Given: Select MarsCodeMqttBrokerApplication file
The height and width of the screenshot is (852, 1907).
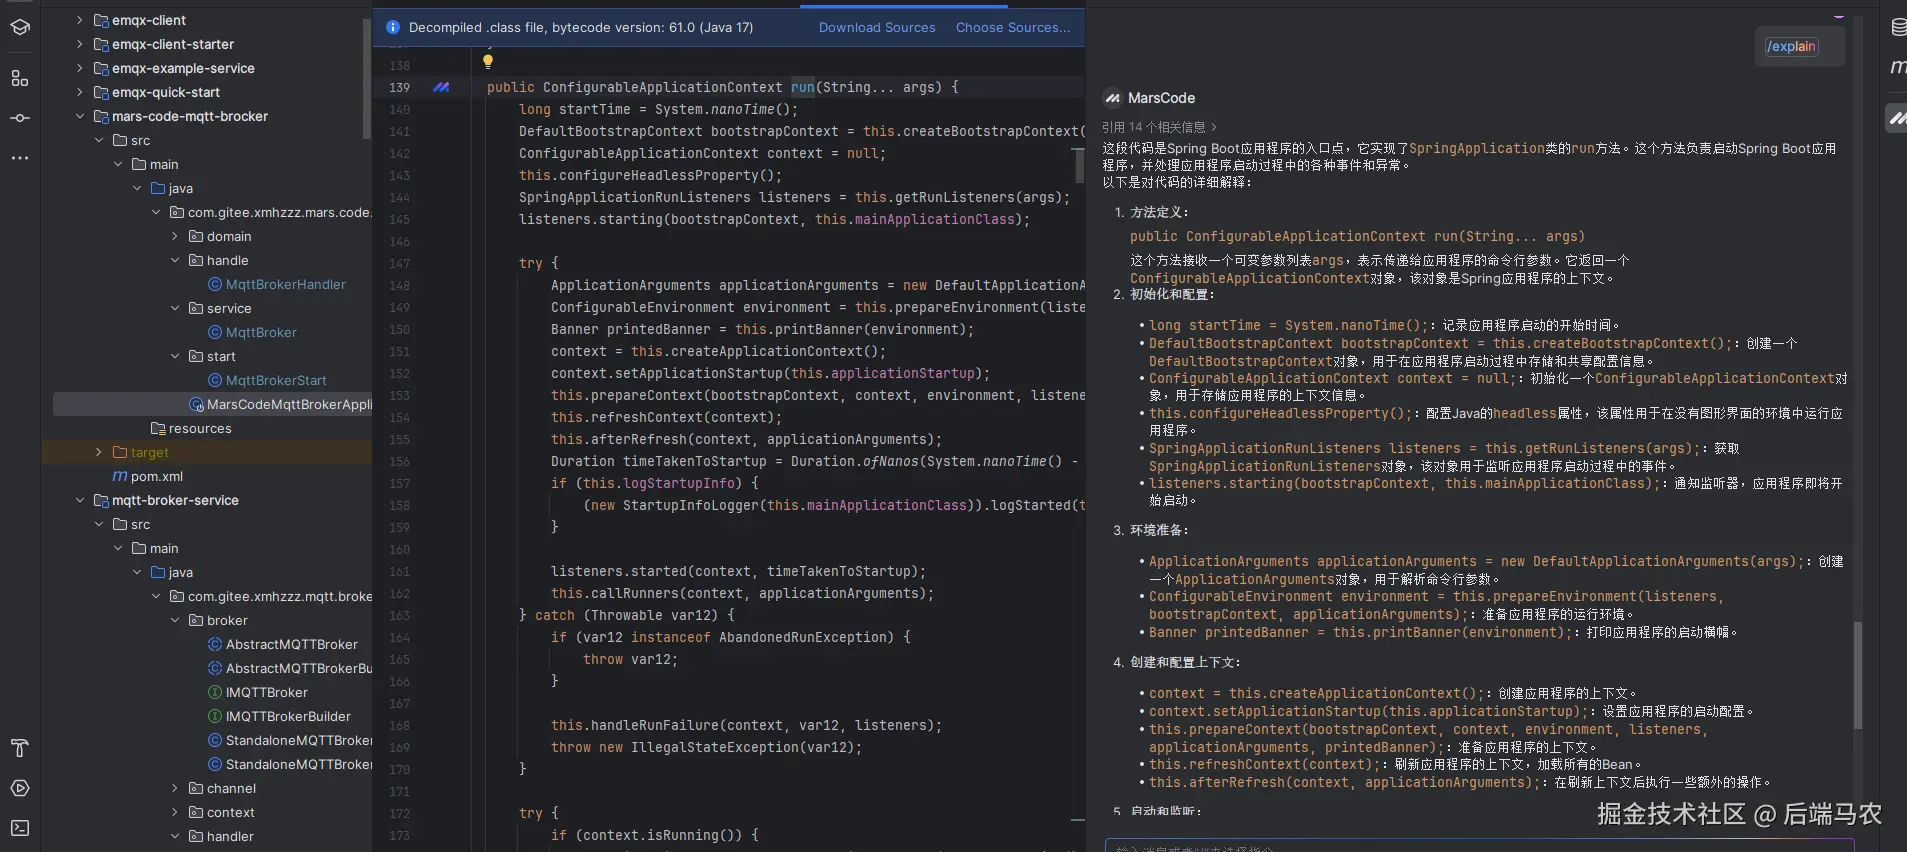Looking at the screenshot, I should click(x=280, y=404).
